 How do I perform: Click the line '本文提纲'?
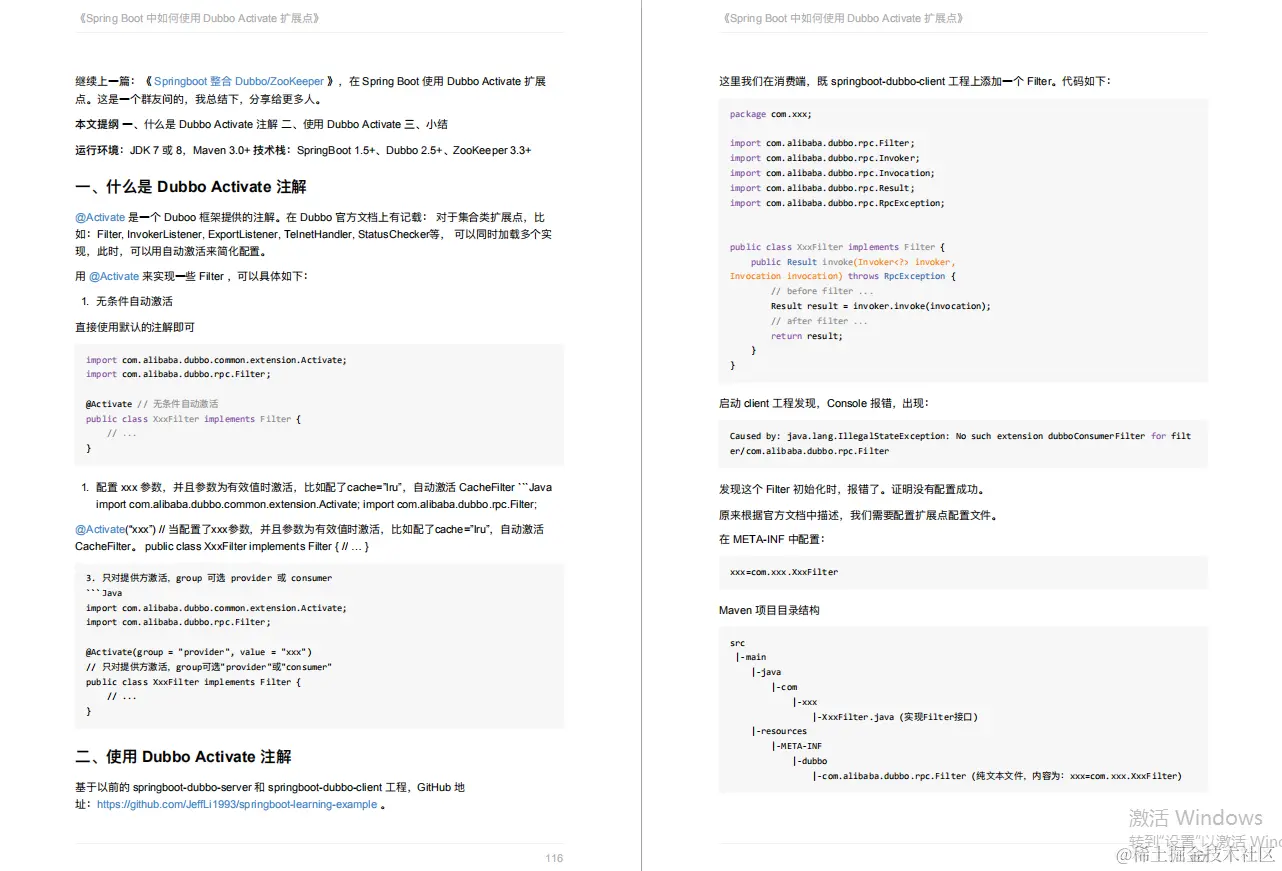tap(261, 124)
